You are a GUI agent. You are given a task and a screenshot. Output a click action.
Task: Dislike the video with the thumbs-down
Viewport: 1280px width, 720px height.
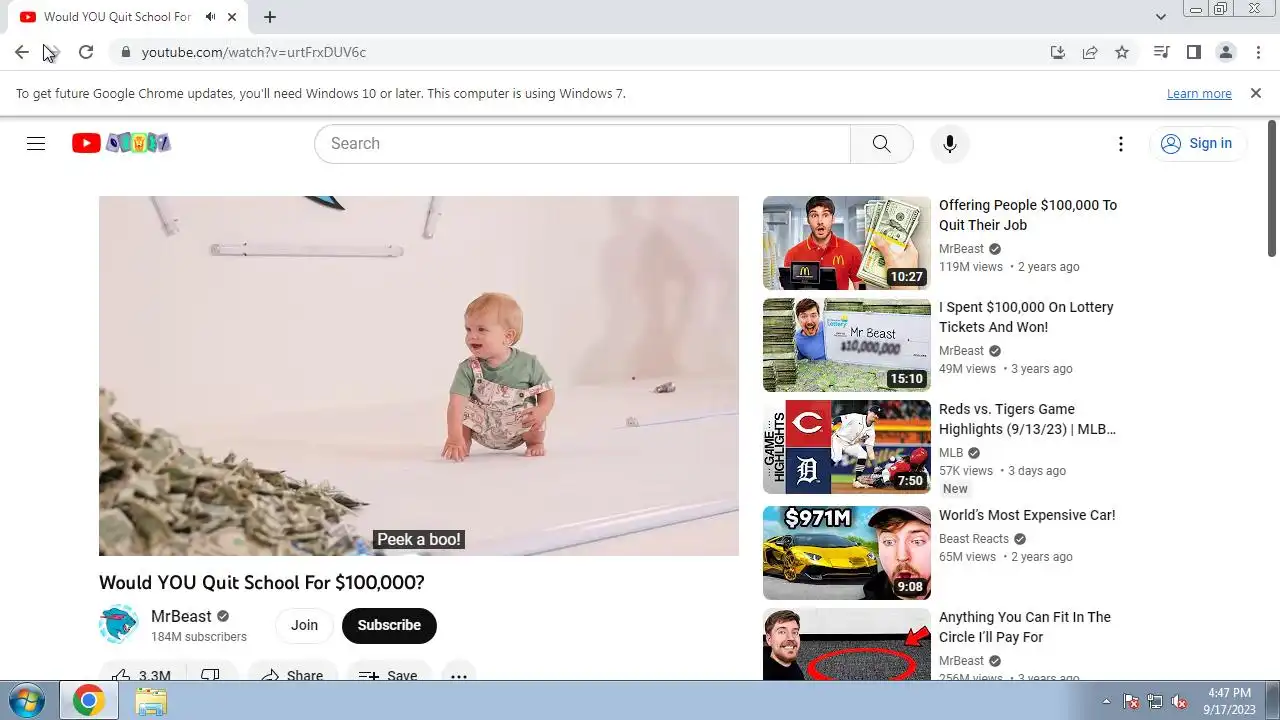click(x=211, y=674)
